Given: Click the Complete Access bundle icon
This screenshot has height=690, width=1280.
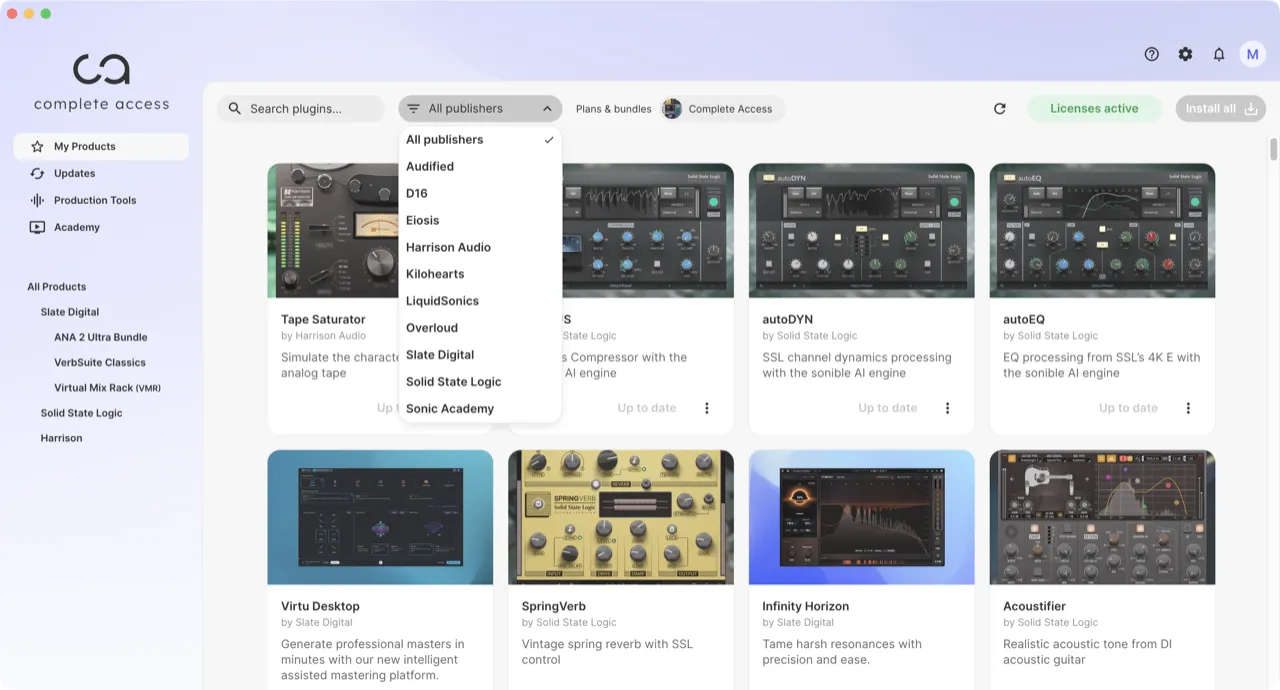Looking at the screenshot, I should pos(672,109).
